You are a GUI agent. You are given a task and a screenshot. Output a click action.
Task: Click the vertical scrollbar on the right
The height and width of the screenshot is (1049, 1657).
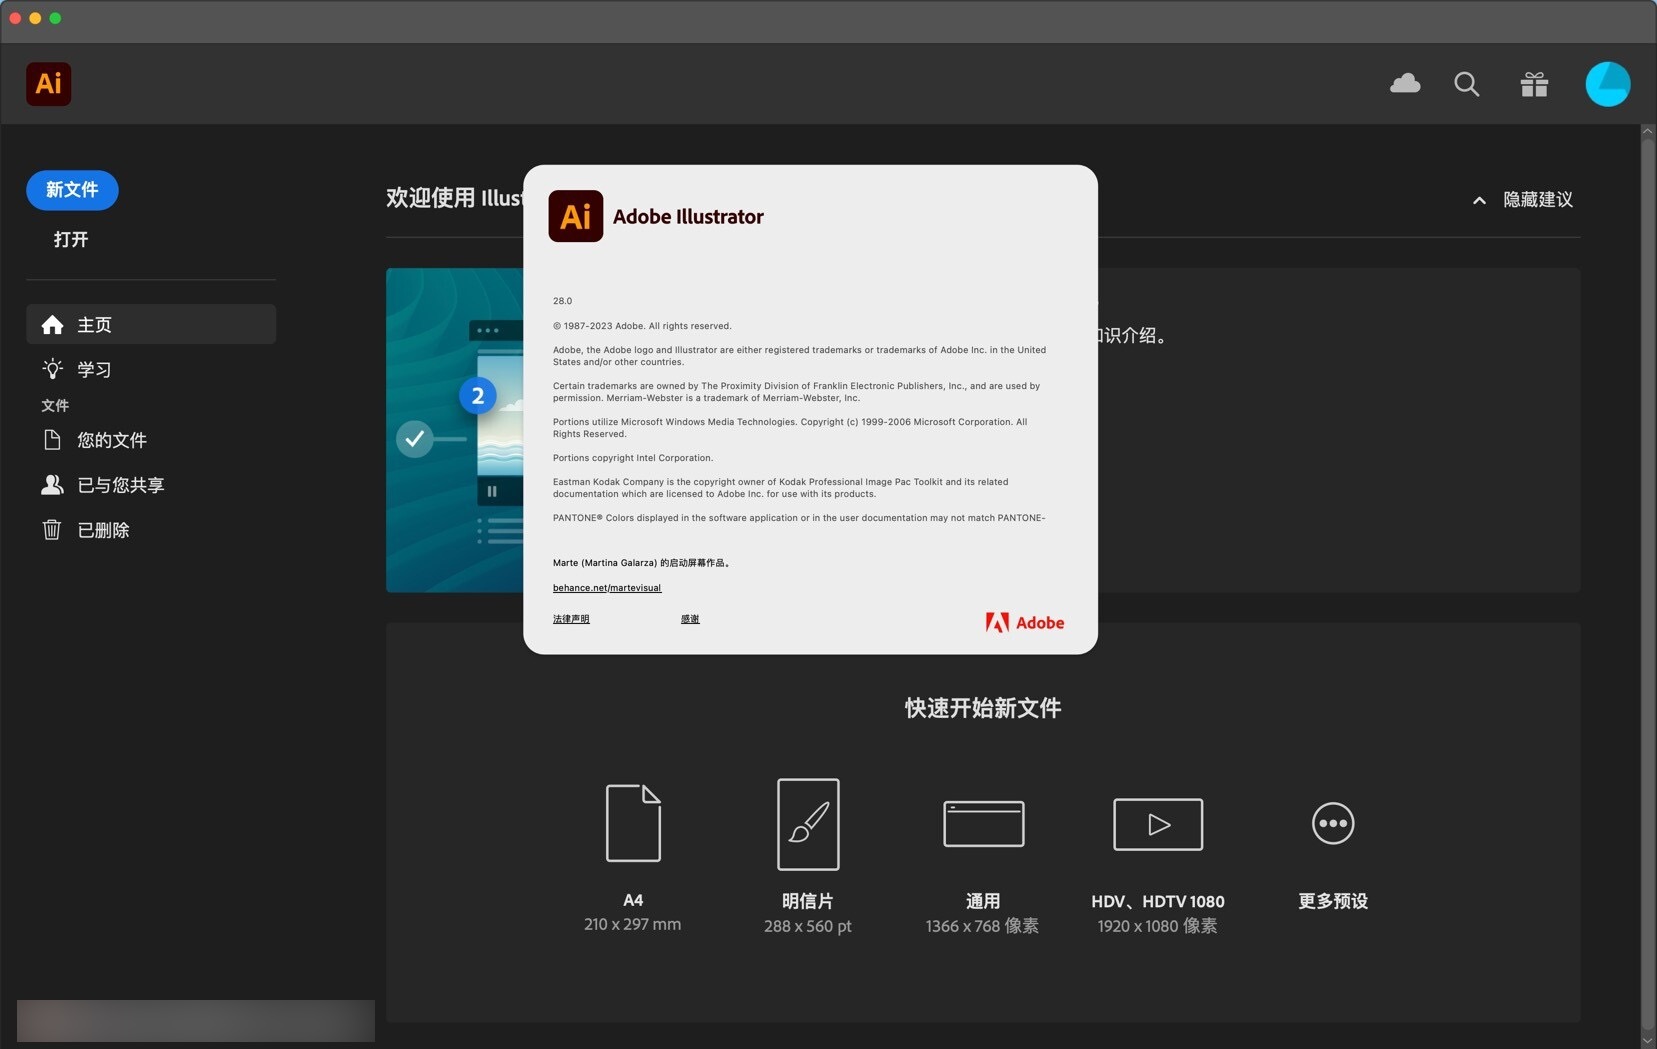click(x=1648, y=583)
